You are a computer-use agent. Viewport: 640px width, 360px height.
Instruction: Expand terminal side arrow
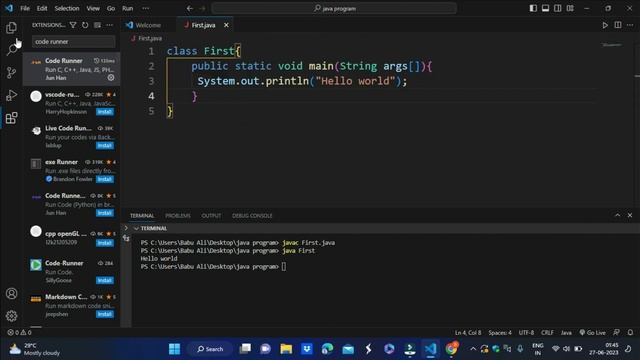tap(126, 228)
